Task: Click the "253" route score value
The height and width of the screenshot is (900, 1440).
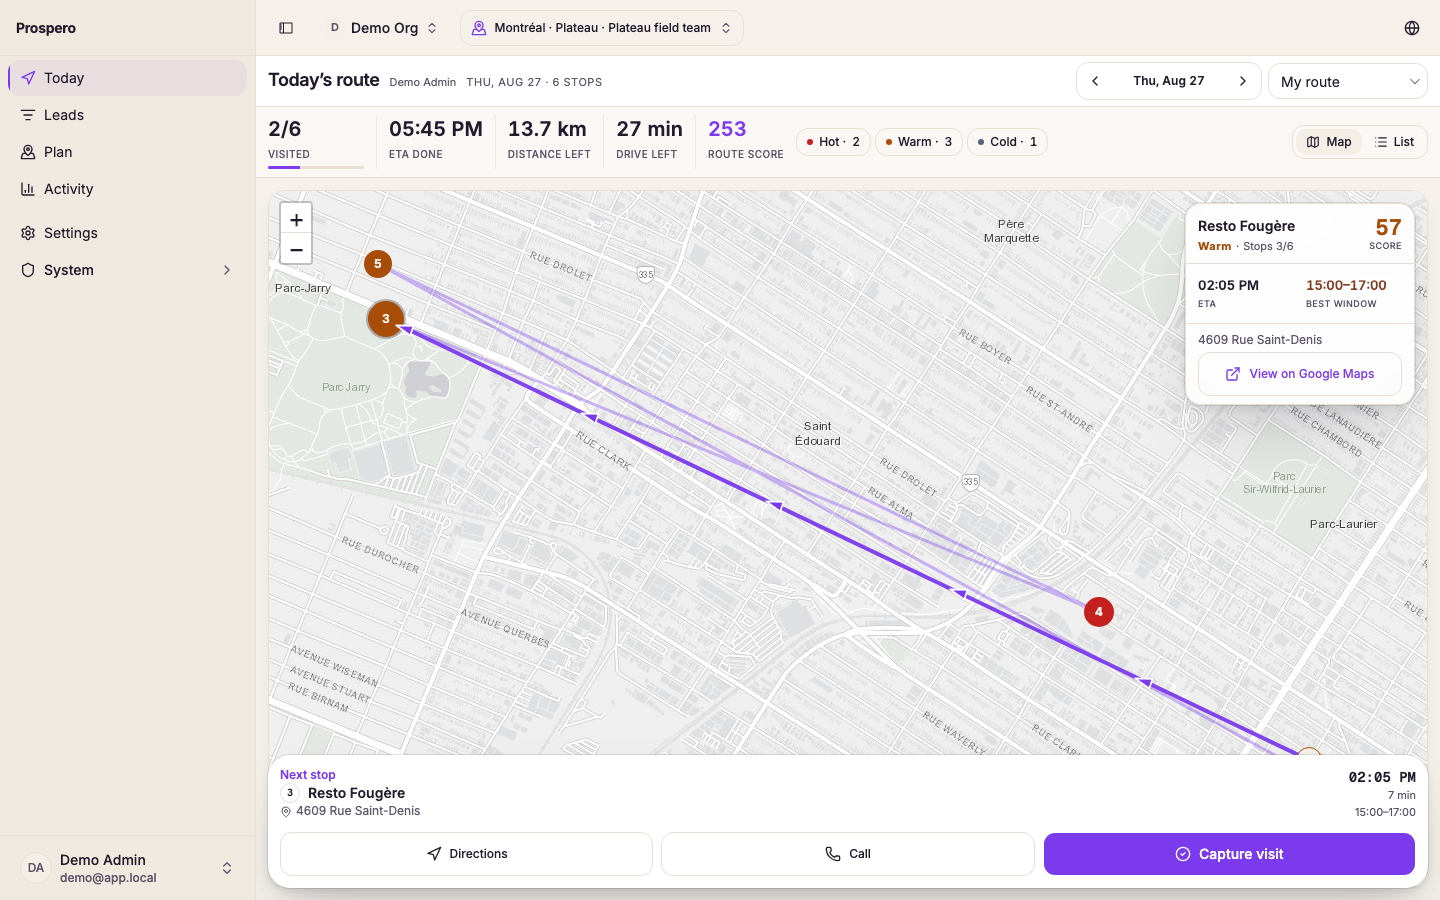Action: 727,129
